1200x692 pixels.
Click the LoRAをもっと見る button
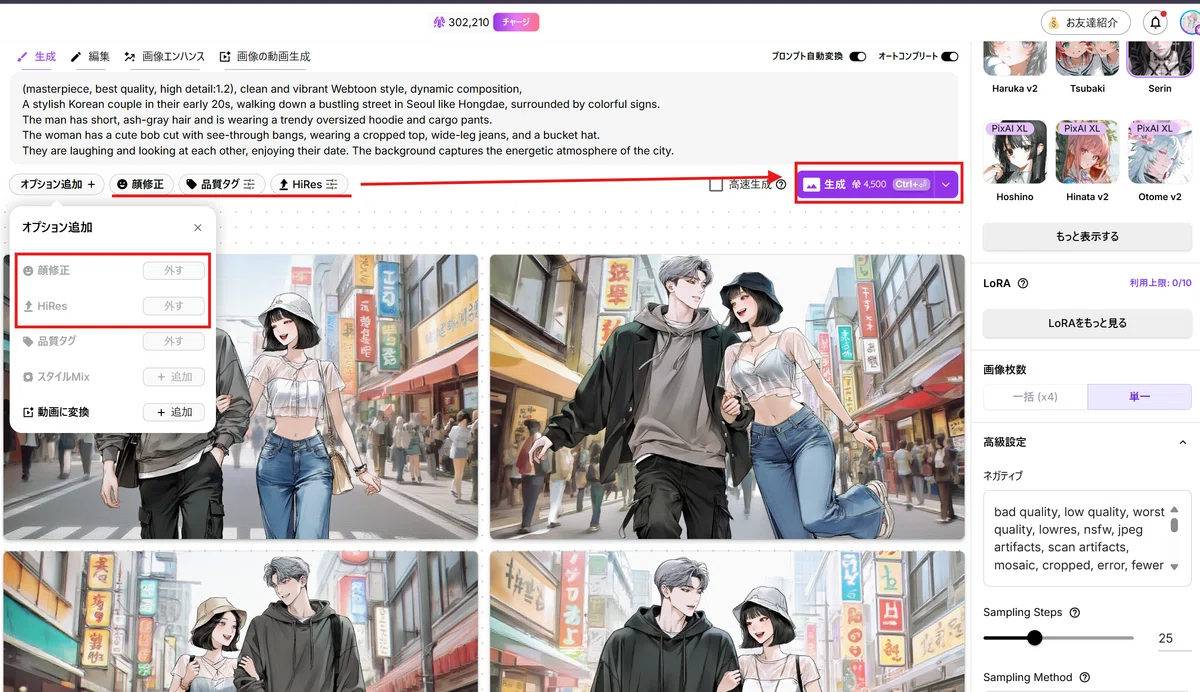coord(1087,323)
